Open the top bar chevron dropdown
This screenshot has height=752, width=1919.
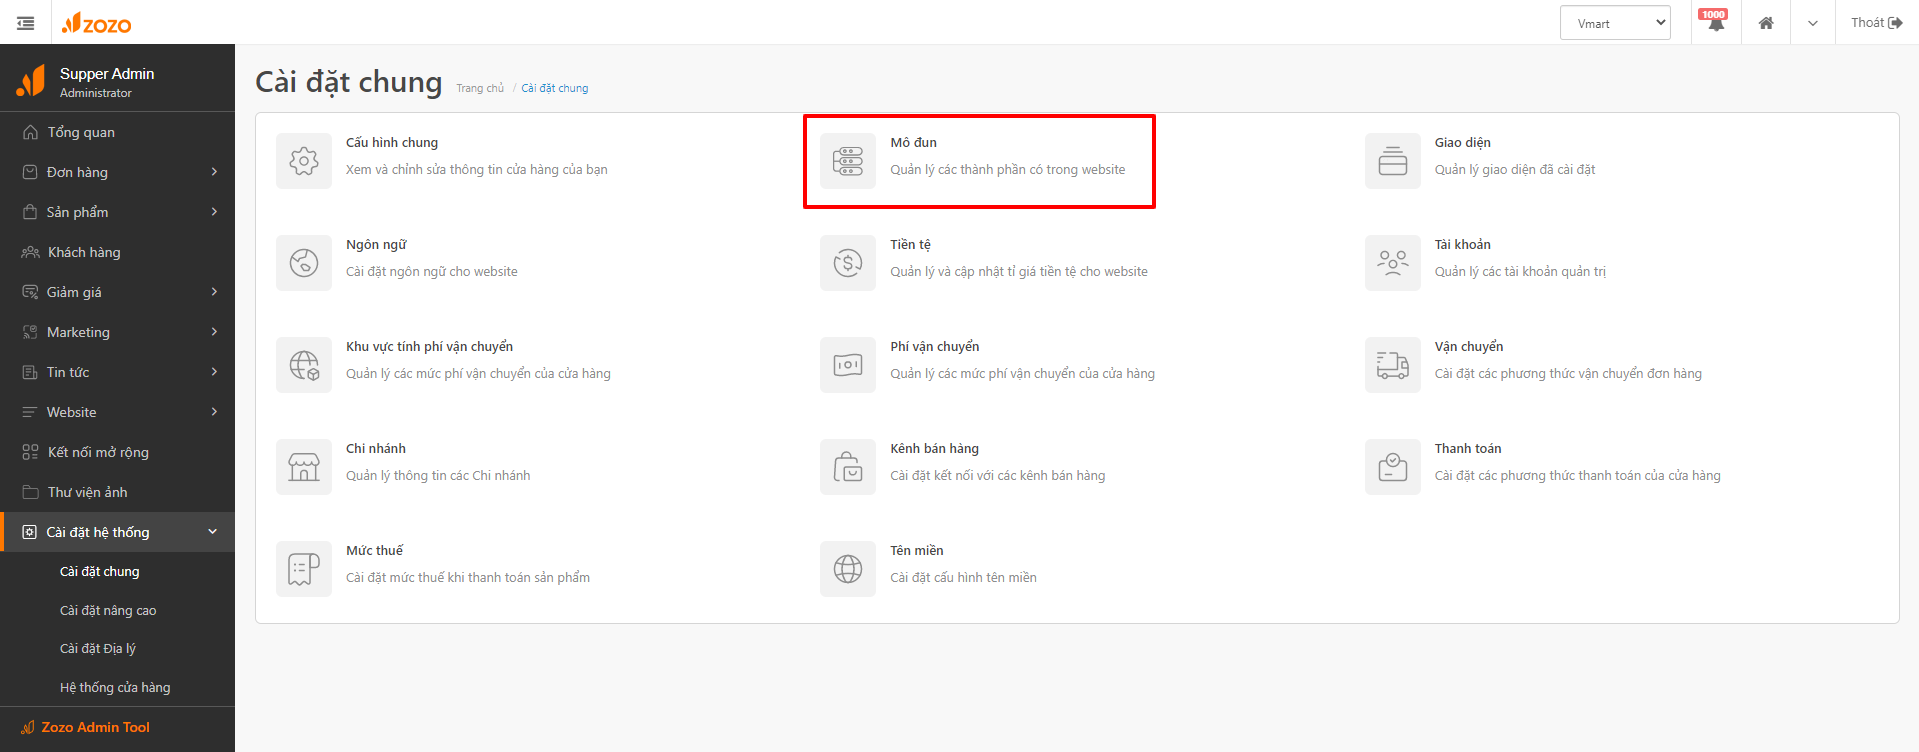click(x=1812, y=23)
